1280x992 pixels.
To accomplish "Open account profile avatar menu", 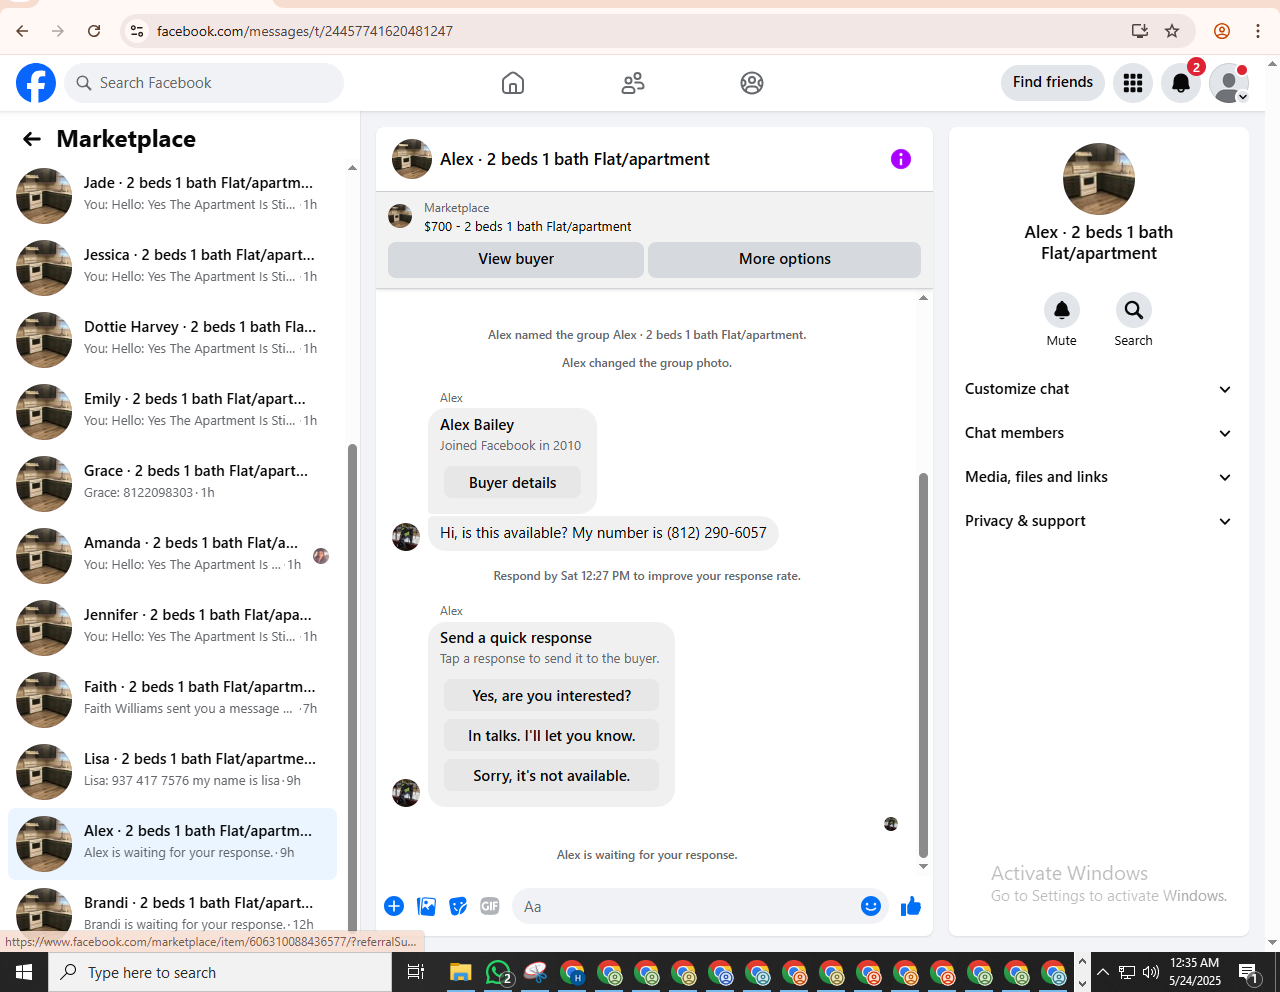I will [1229, 83].
